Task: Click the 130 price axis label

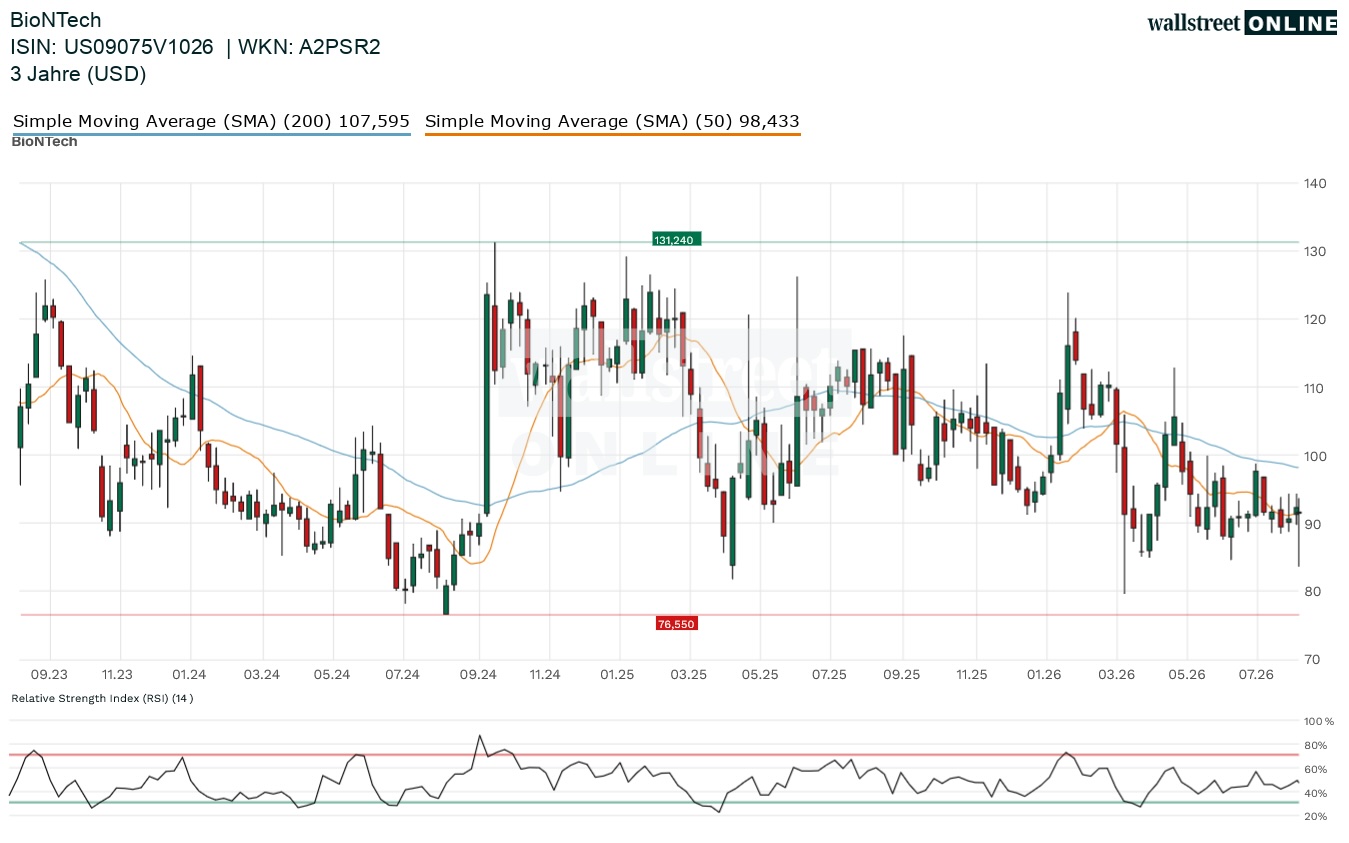Action: (x=1314, y=252)
